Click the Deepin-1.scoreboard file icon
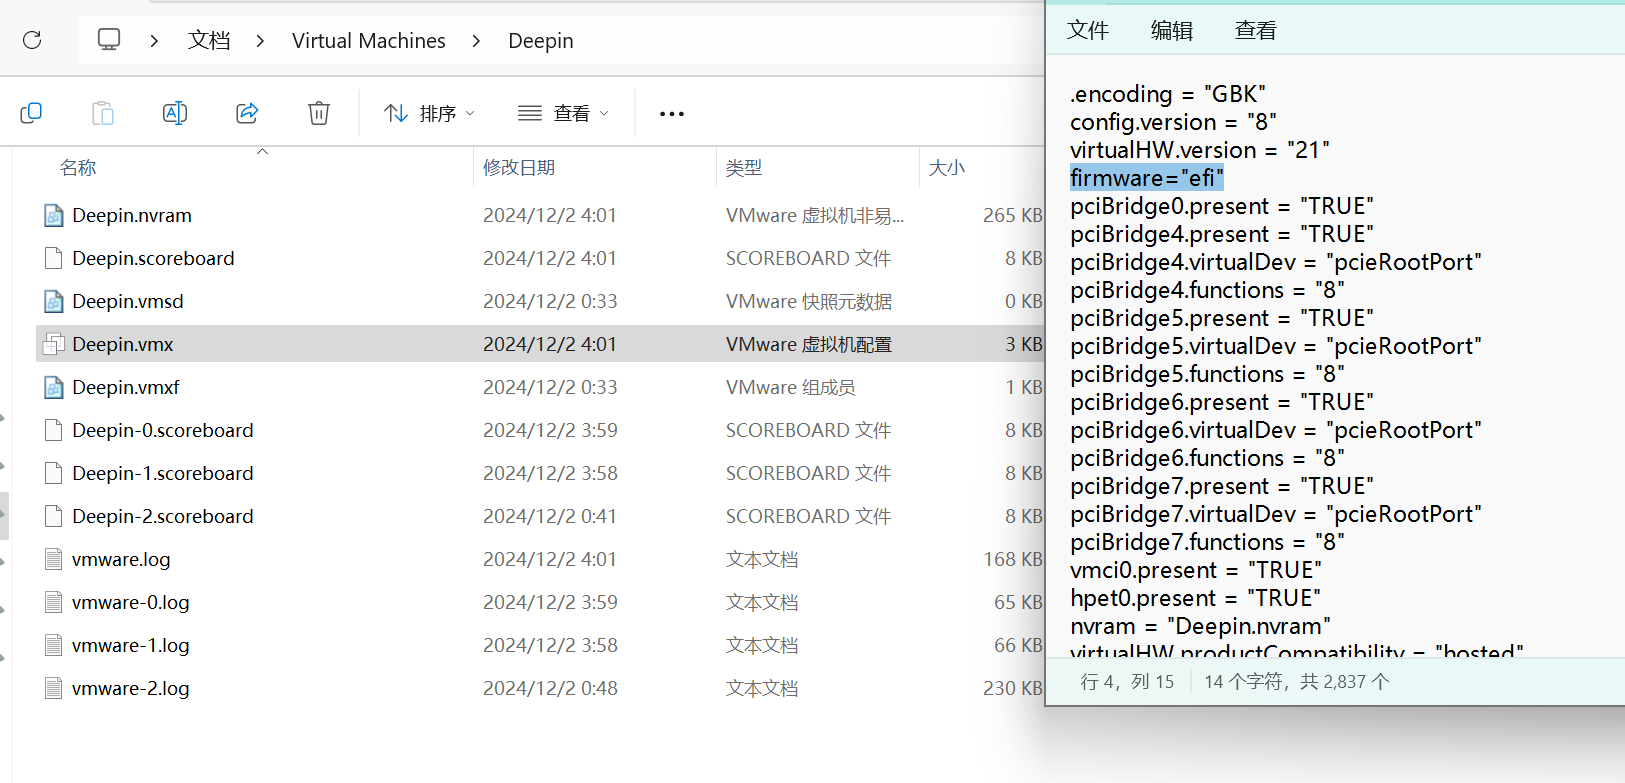The image size is (1625, 783). coord(54,473)
